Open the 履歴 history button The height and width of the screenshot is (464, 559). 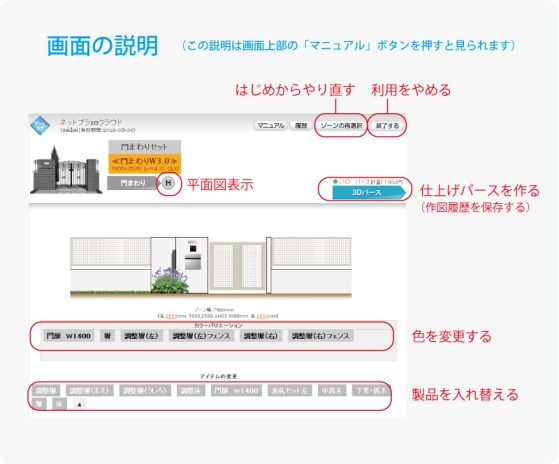coord(301,125)
